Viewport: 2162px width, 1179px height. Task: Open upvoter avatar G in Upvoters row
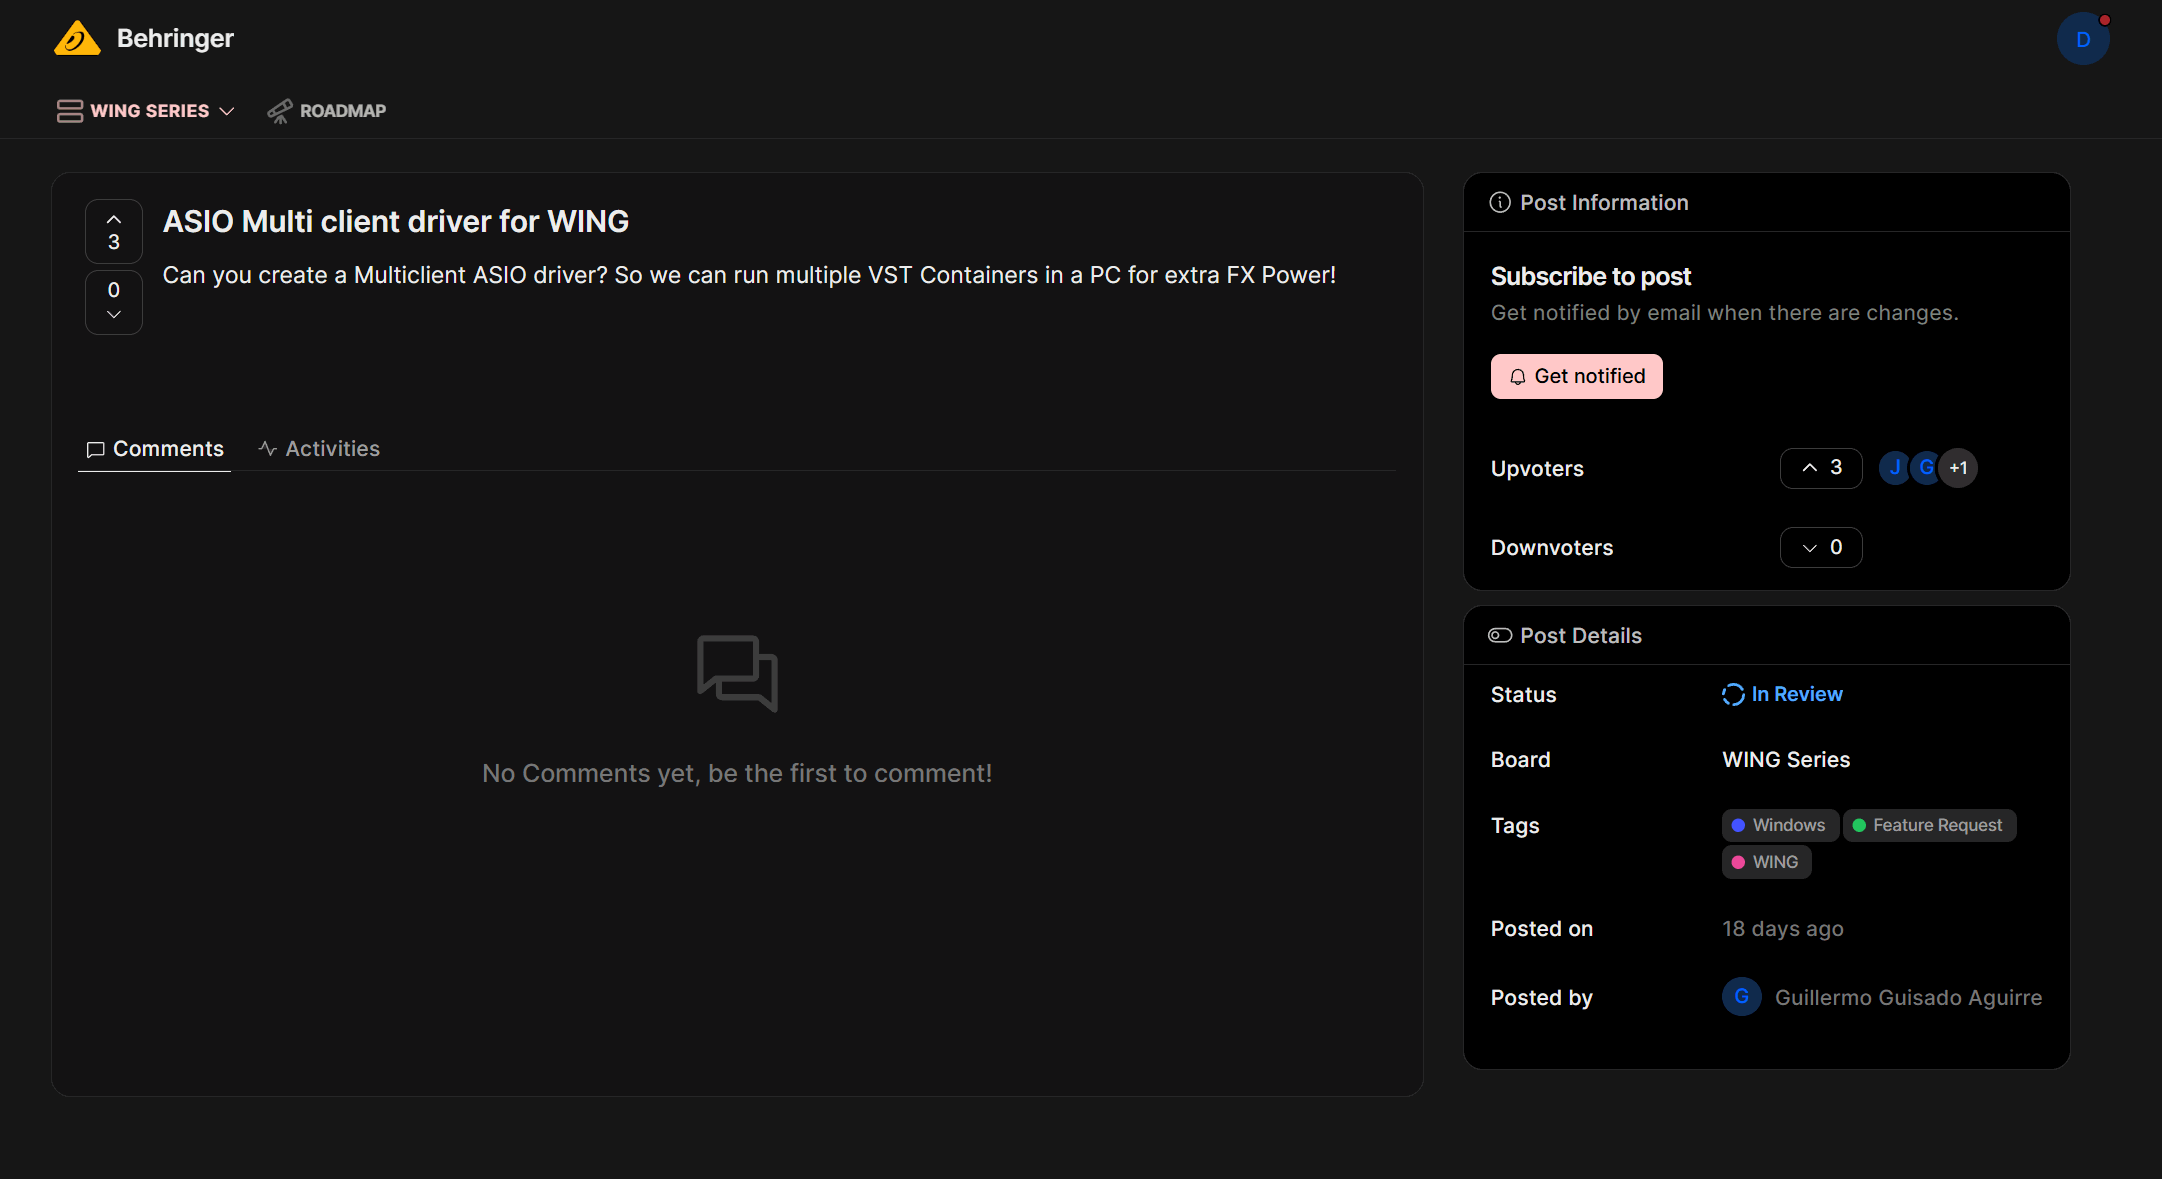1925,468
